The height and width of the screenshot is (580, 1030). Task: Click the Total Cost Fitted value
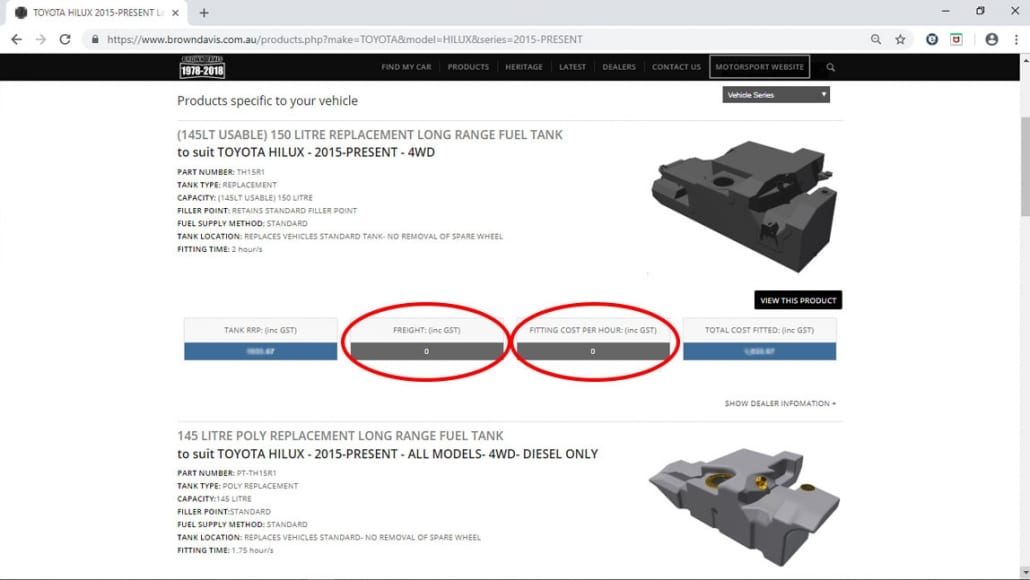(x=759, y=351)
